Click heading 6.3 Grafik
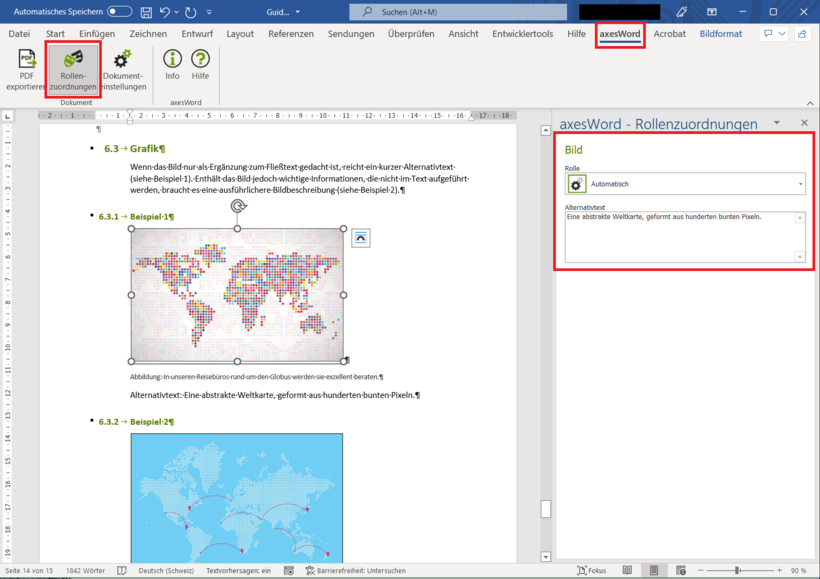 point(135,149)
